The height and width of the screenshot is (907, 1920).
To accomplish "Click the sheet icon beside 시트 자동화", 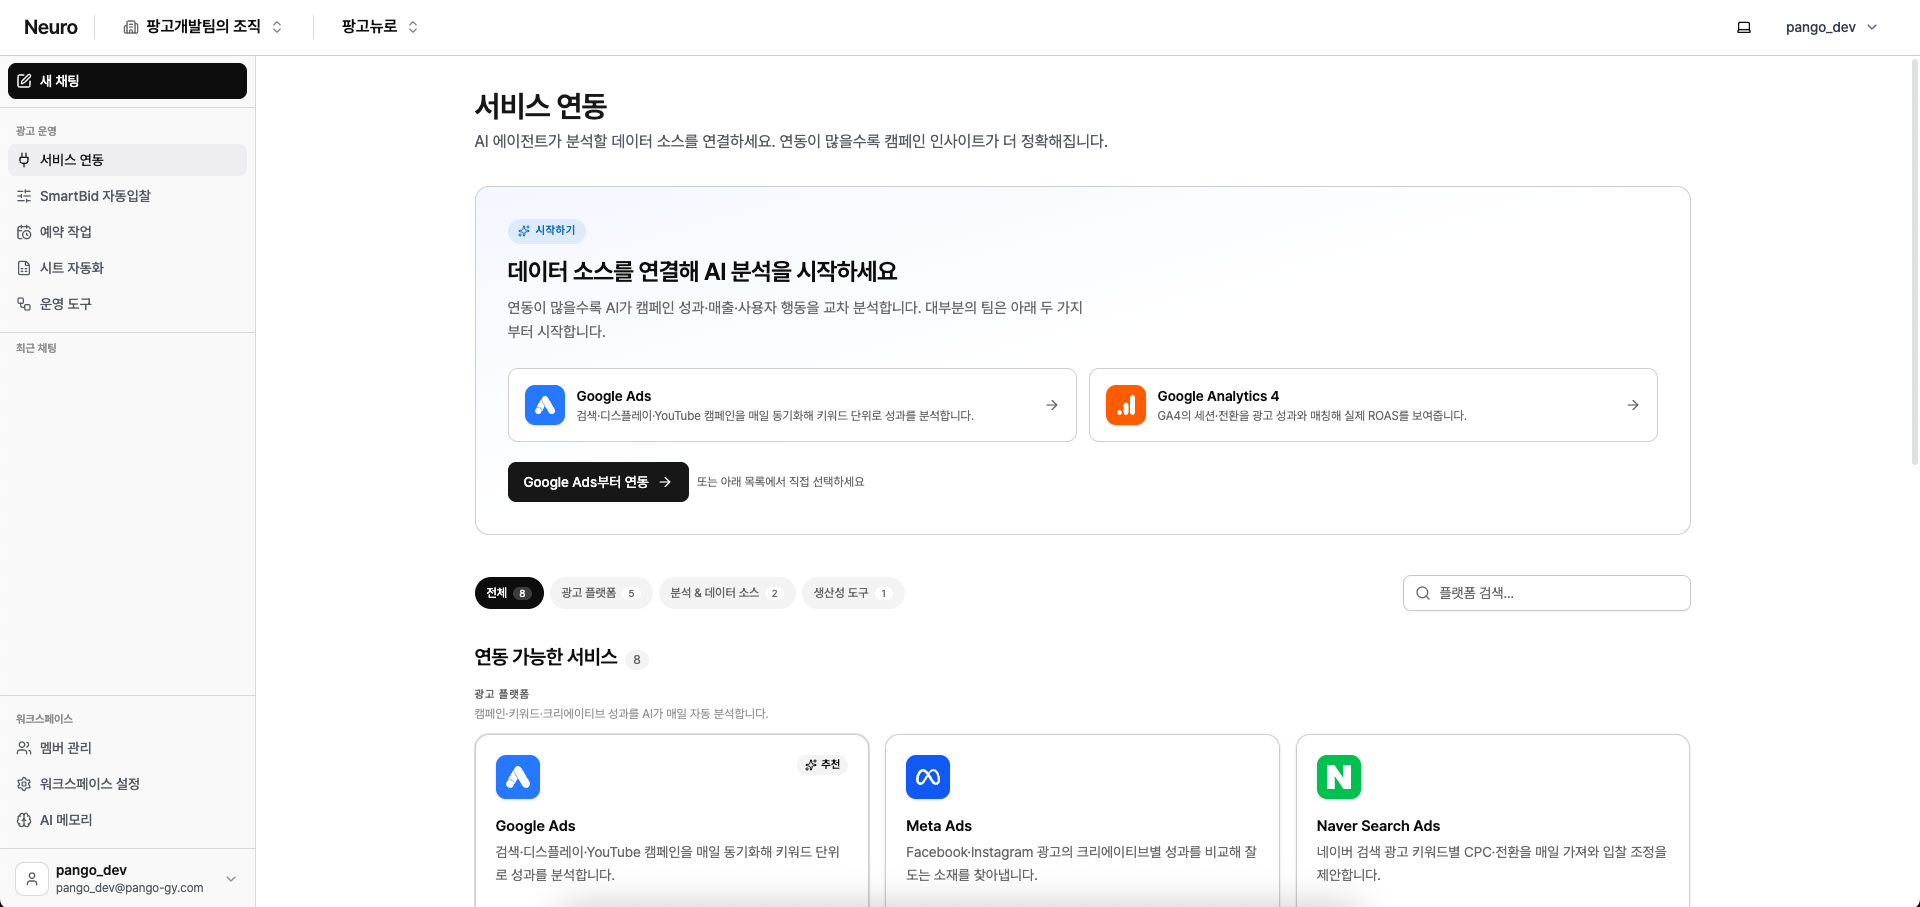I will click(24, 268).
